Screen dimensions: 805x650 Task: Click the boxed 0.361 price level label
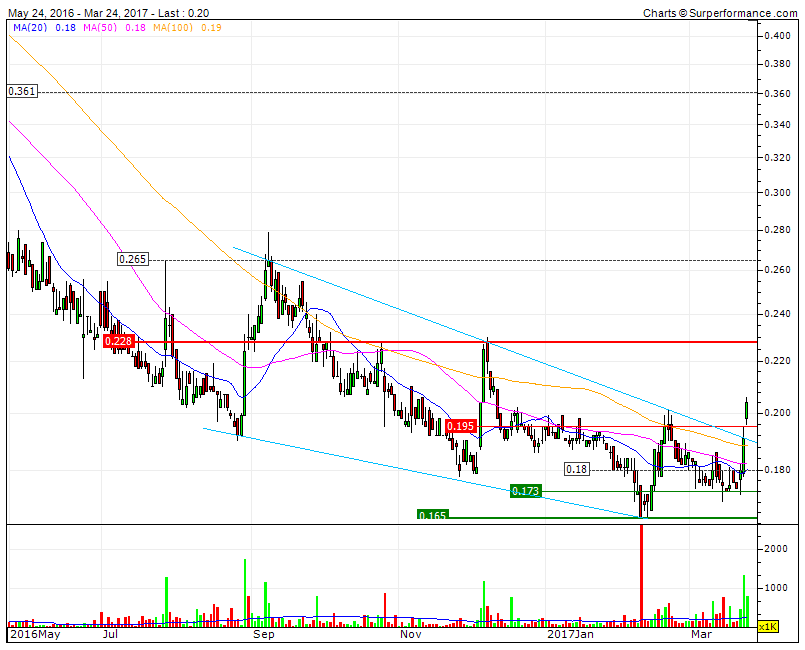click(x=22, y=91)
